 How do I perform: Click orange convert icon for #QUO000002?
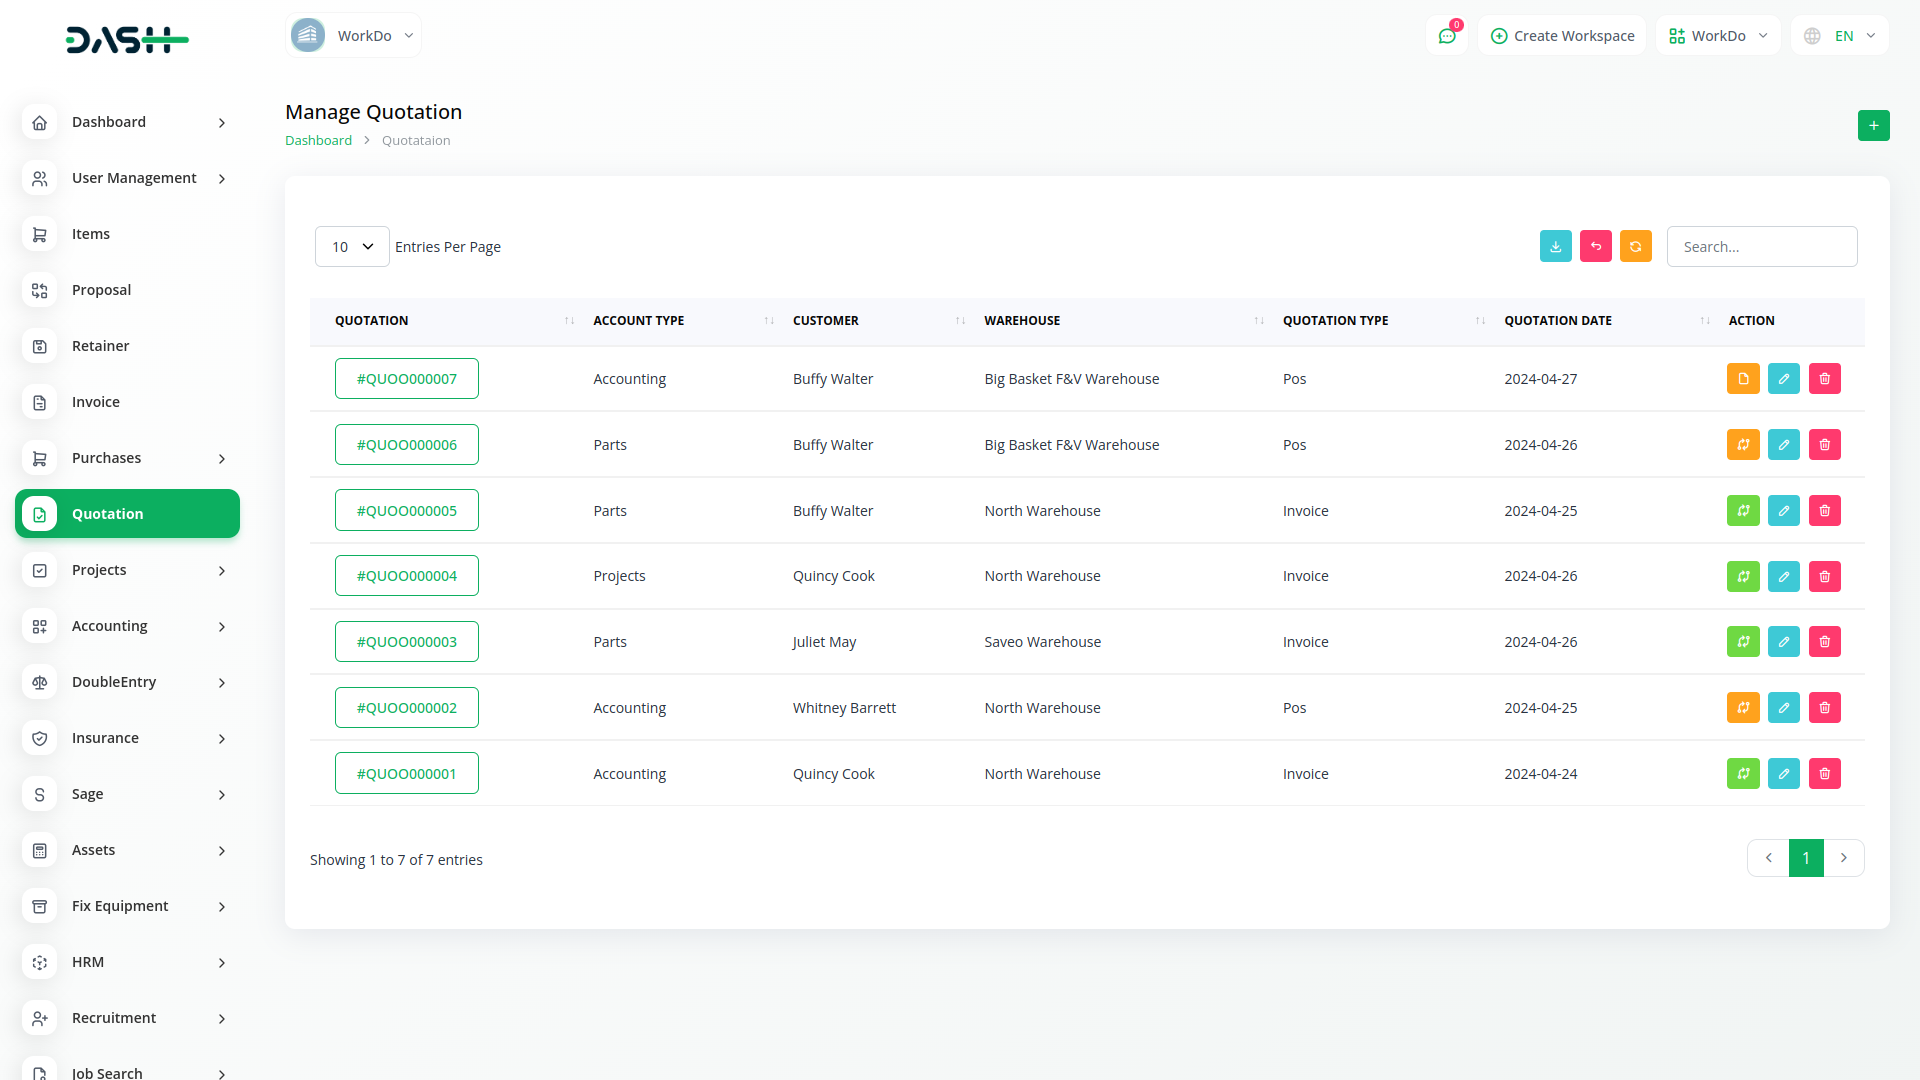coord(1742,708)
